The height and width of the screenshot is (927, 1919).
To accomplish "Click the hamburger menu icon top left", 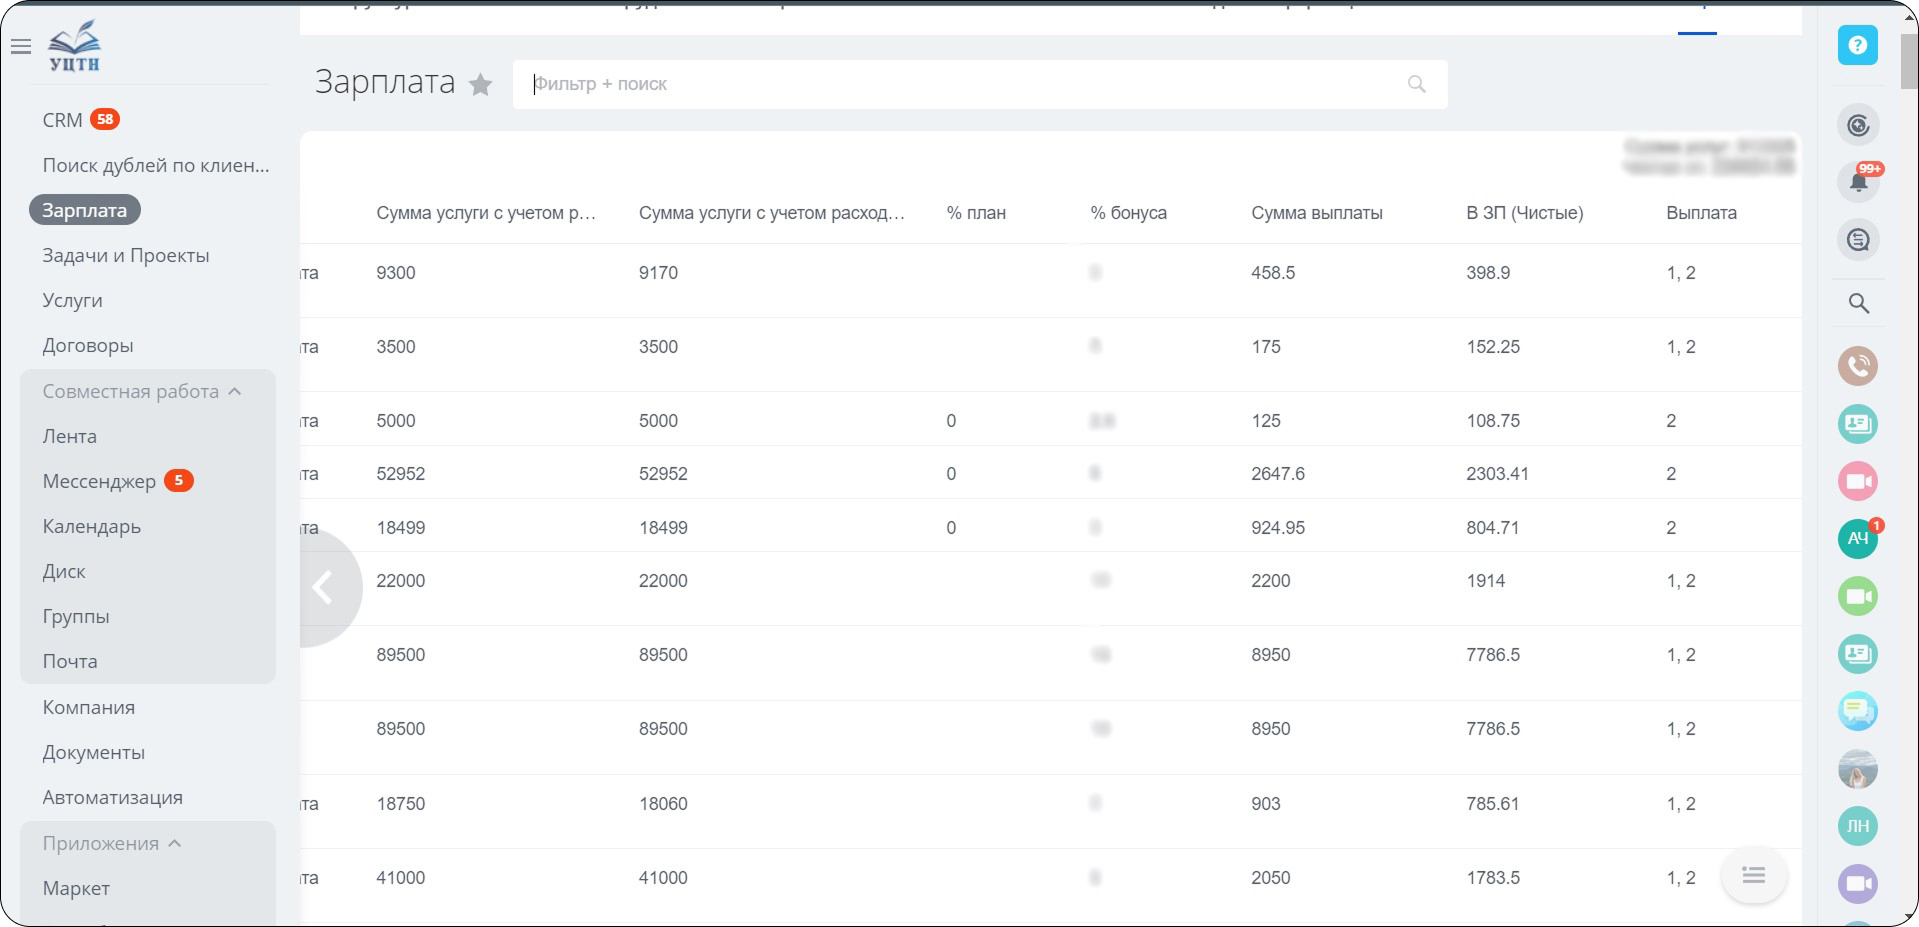I will (21, 46).
